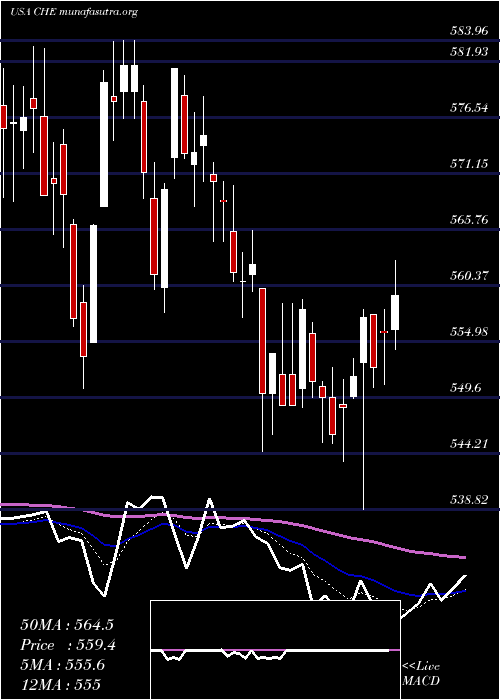Click the 576.54 price axis label
The width and height of the screenshot is (500, 700).
click(x=468, y=108)
